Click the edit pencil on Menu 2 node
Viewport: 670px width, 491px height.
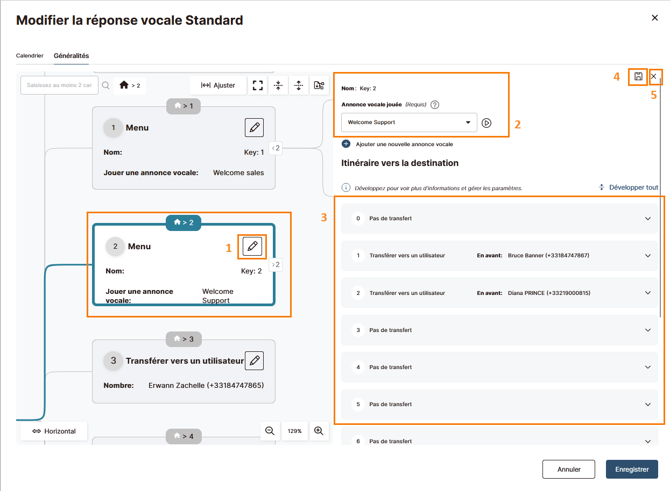pos(252,246)
